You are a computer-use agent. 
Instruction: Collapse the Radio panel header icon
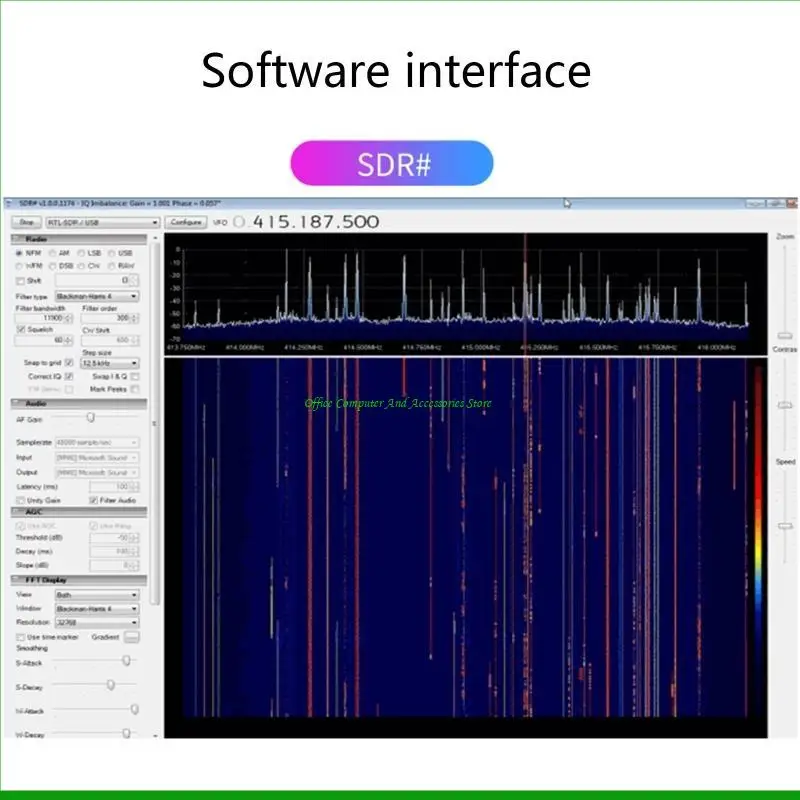[16, 238]
